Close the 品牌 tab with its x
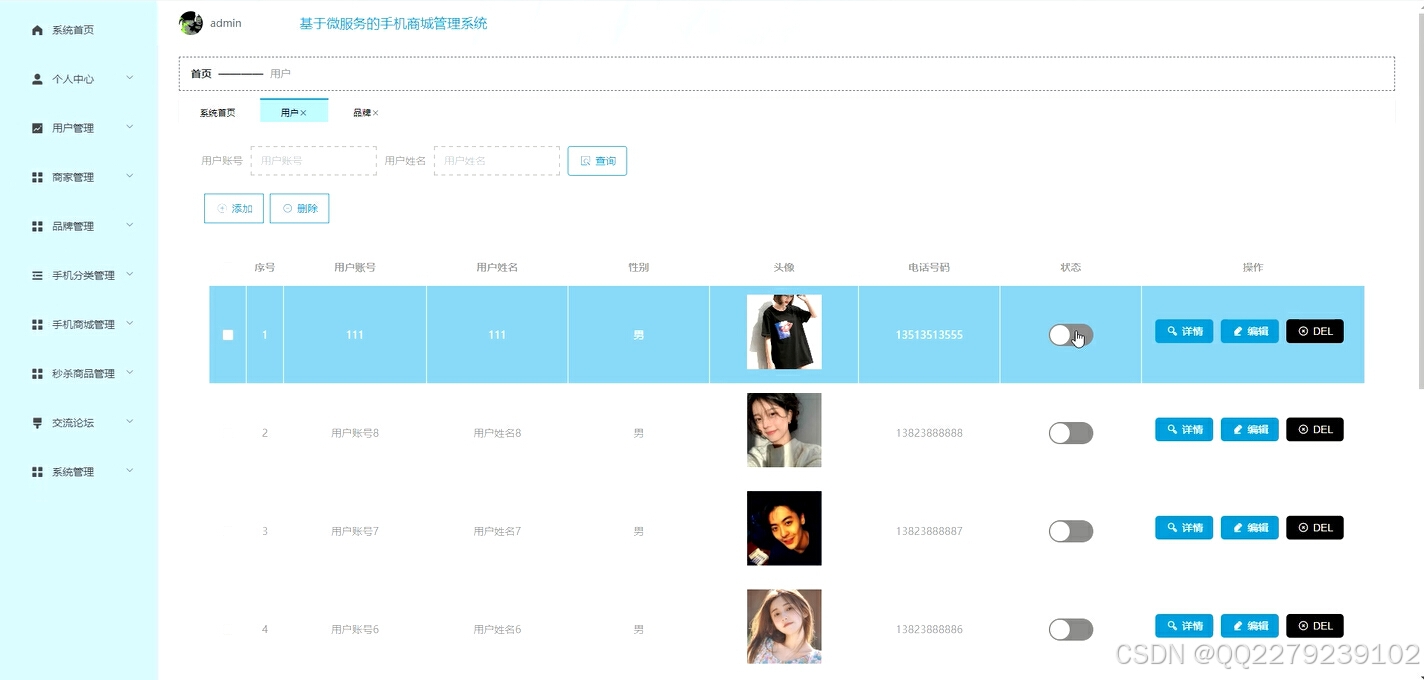 [x=376, y=113]
